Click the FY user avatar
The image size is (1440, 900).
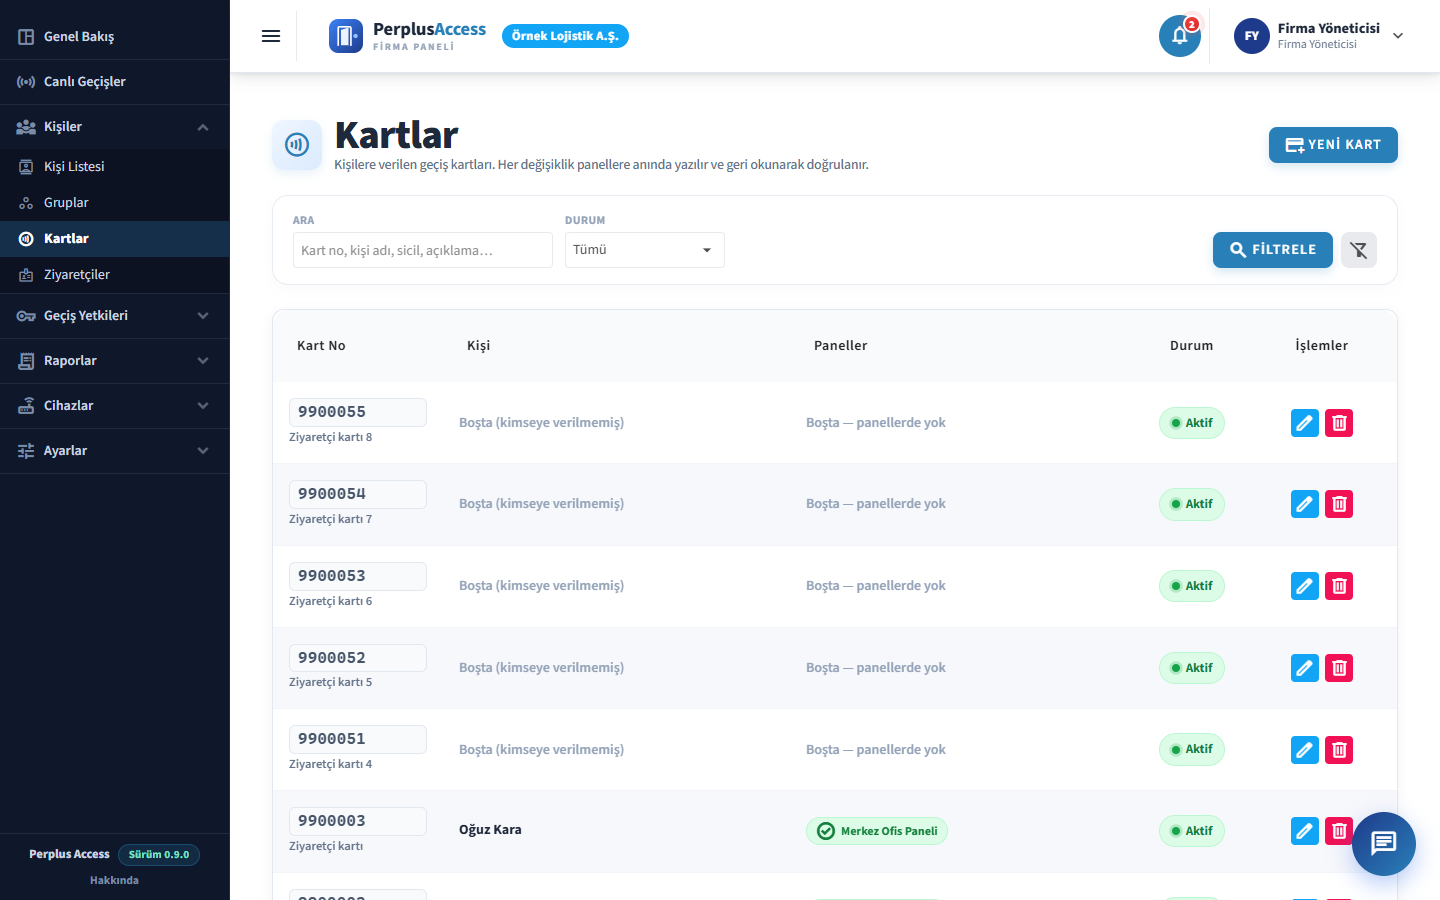[1252, 36]
